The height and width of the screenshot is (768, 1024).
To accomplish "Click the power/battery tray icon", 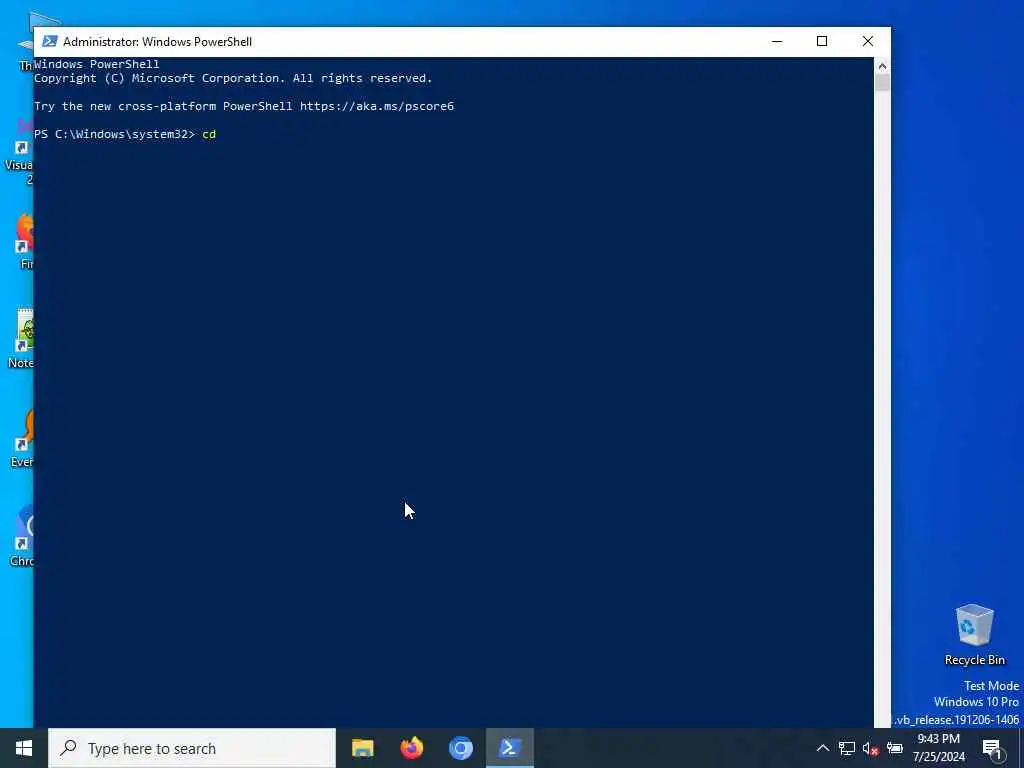I will click(x=895, y=748).
